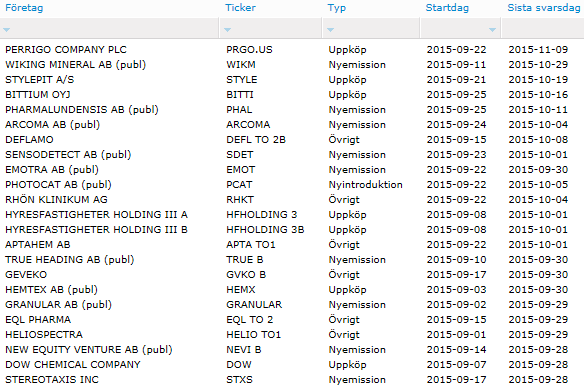This screenshot has height=386, width=584.
Task: Open the Ticker column filter dropdown arrow
Action: point(228,30)
